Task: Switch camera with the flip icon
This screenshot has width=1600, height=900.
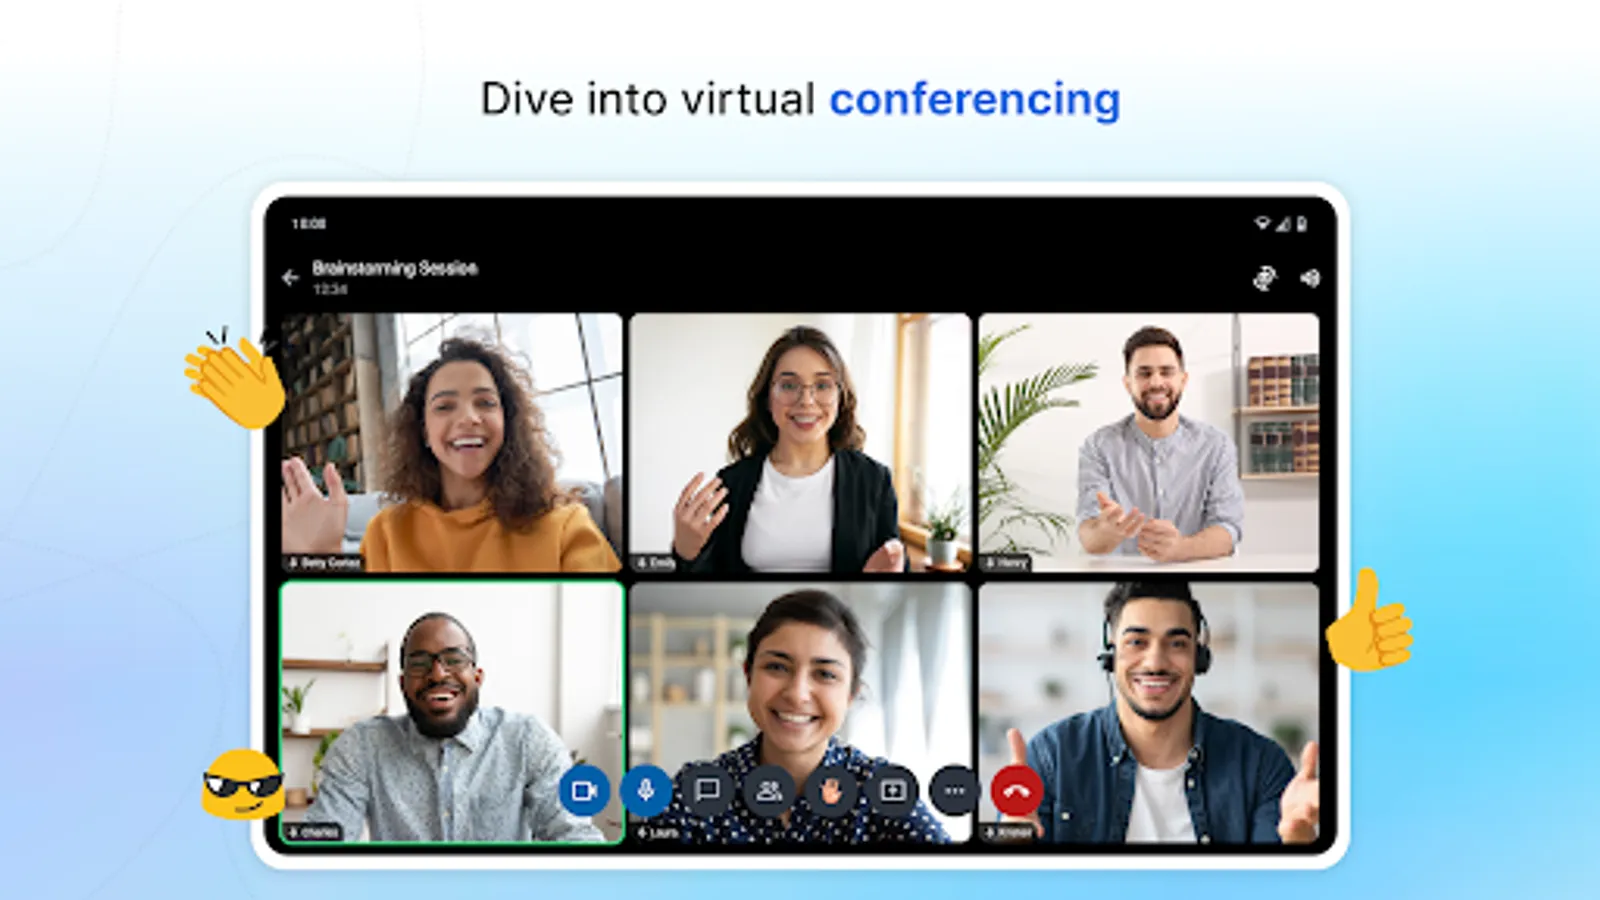Action: point(1265,278)
